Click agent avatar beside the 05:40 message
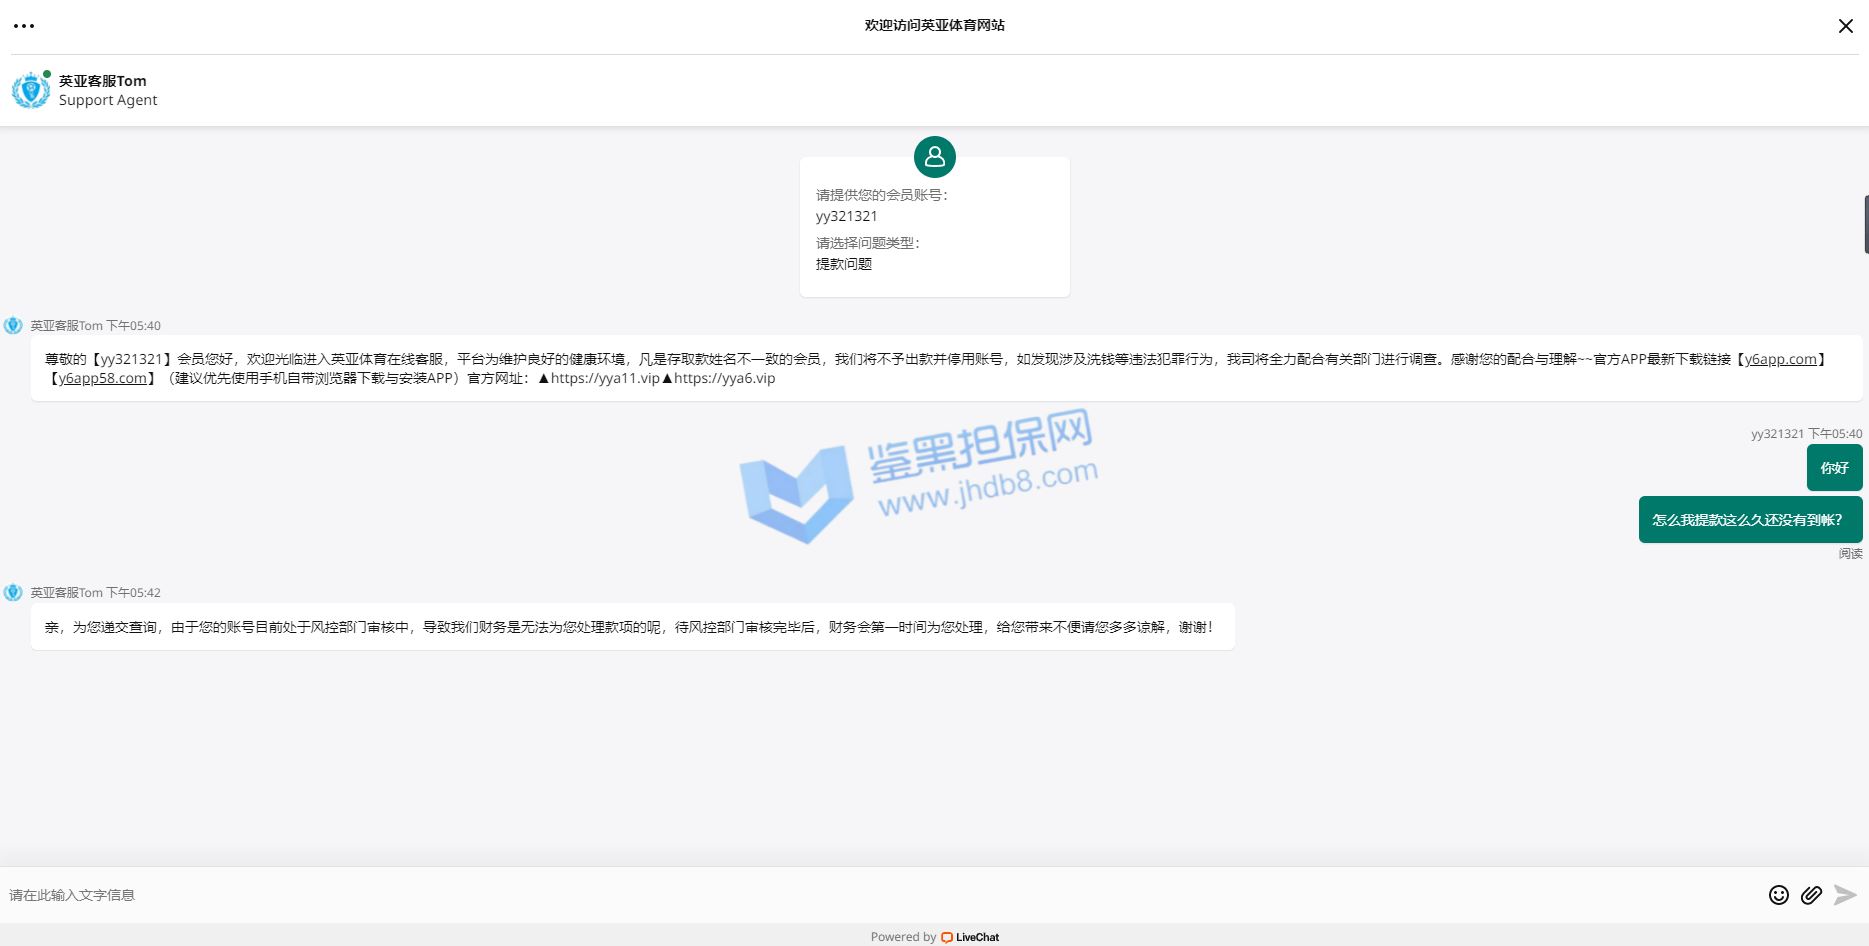Image resolution: width=1869 pixels, height=946 pixels. point(13,326)
